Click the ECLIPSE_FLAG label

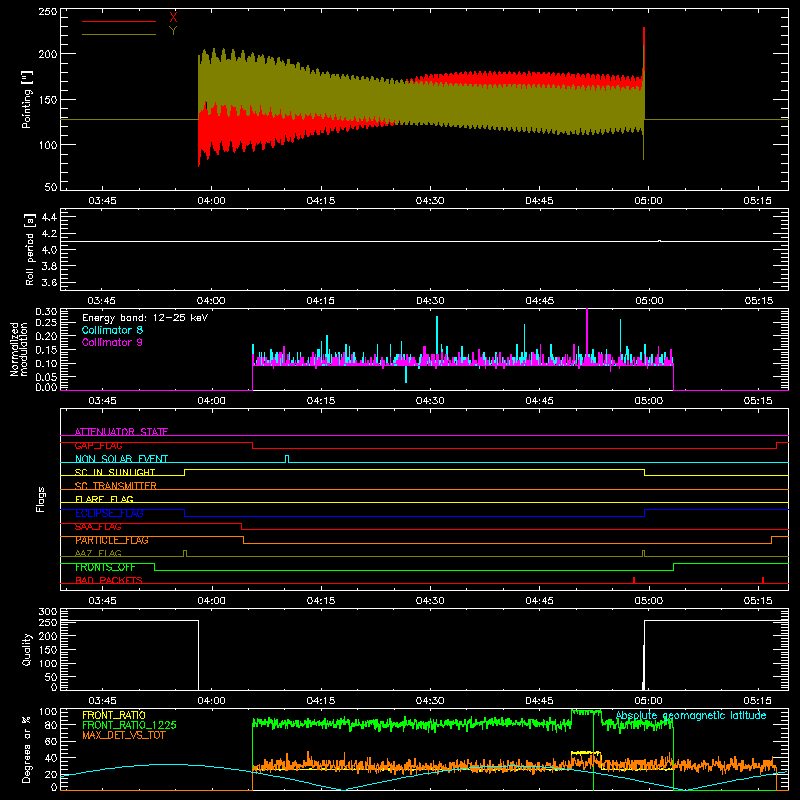(x=109, y=513)
